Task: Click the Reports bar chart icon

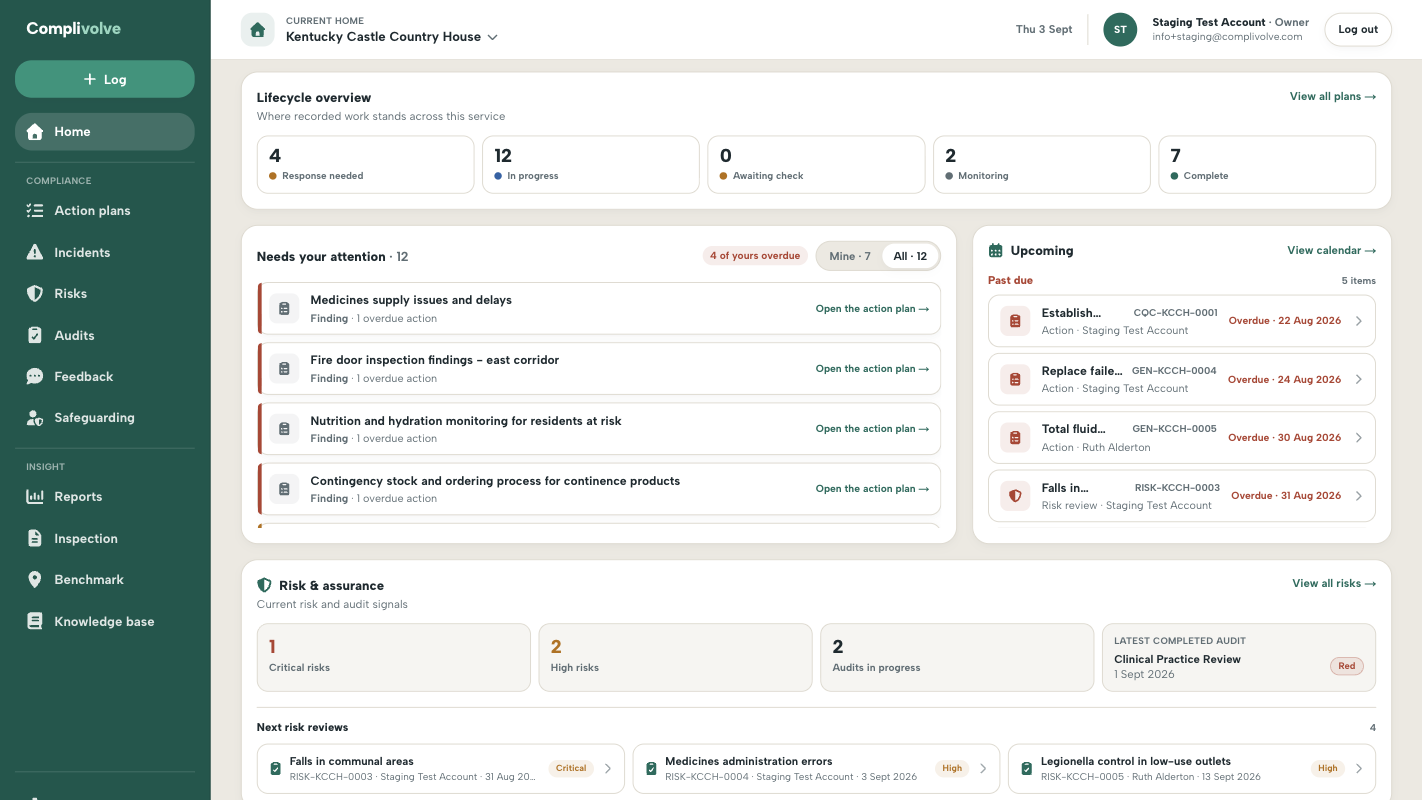Action: (35, 497)
